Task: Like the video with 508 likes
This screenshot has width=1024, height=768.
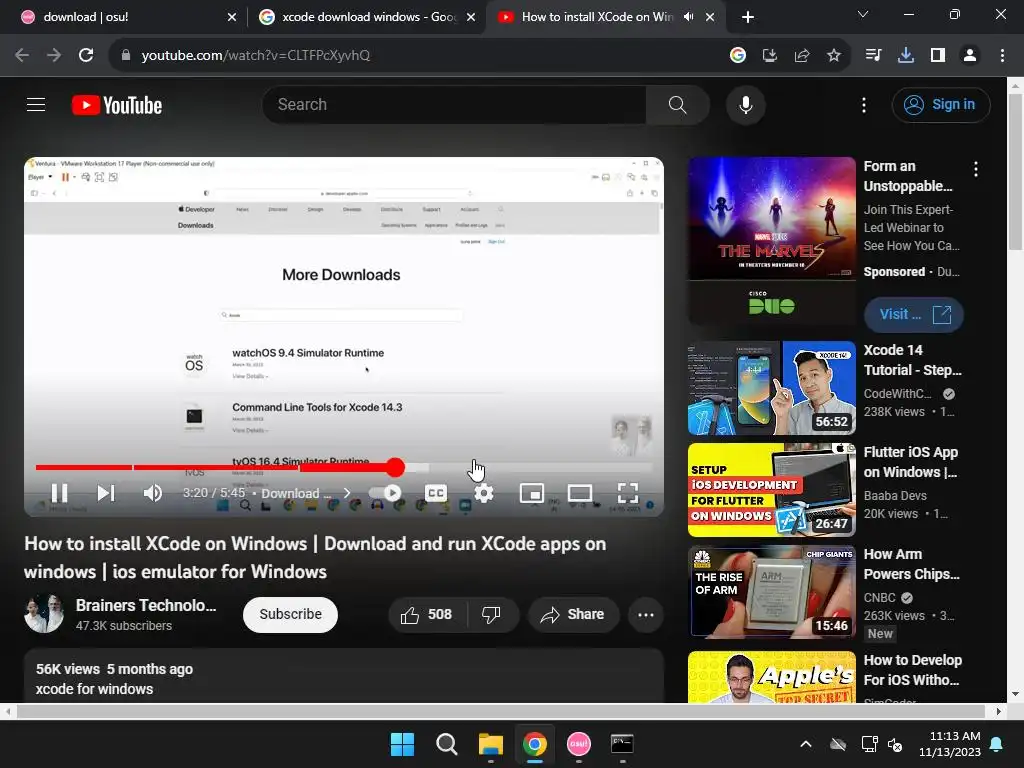Action: [x=427, y=615]
